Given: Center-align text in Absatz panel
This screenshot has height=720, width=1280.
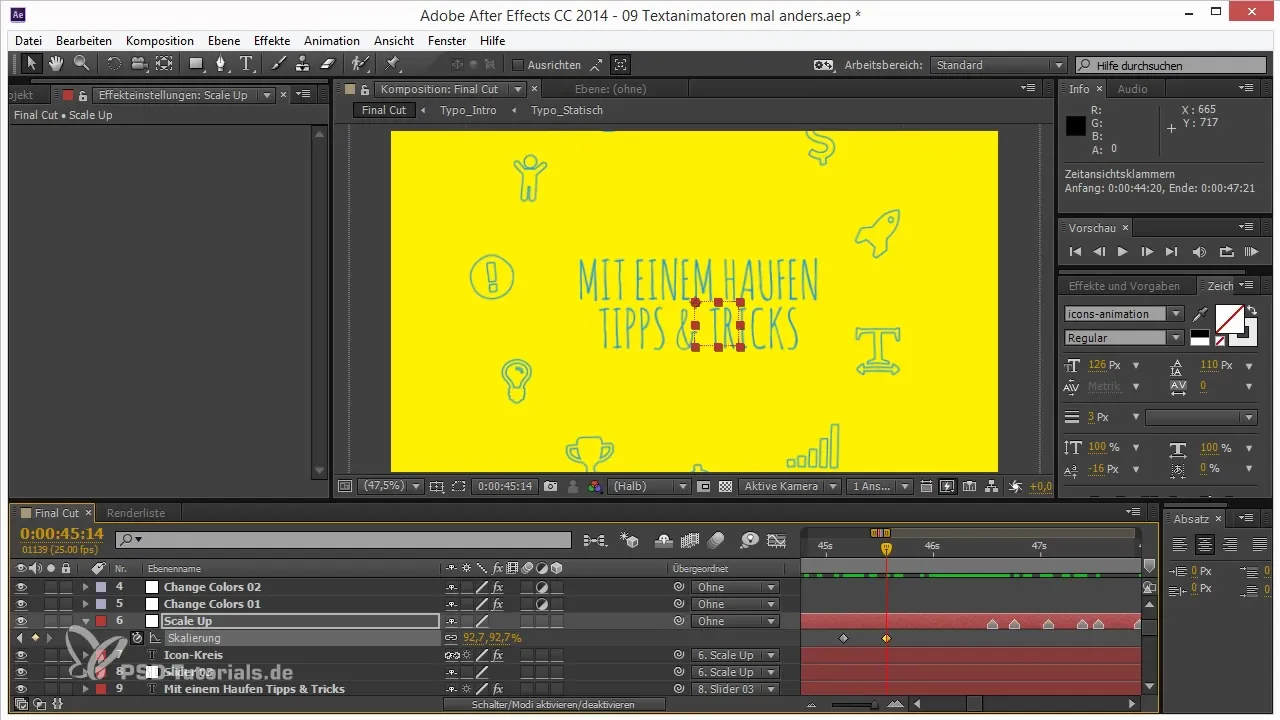Looking at the screenshot, I should pos(1205,545).
